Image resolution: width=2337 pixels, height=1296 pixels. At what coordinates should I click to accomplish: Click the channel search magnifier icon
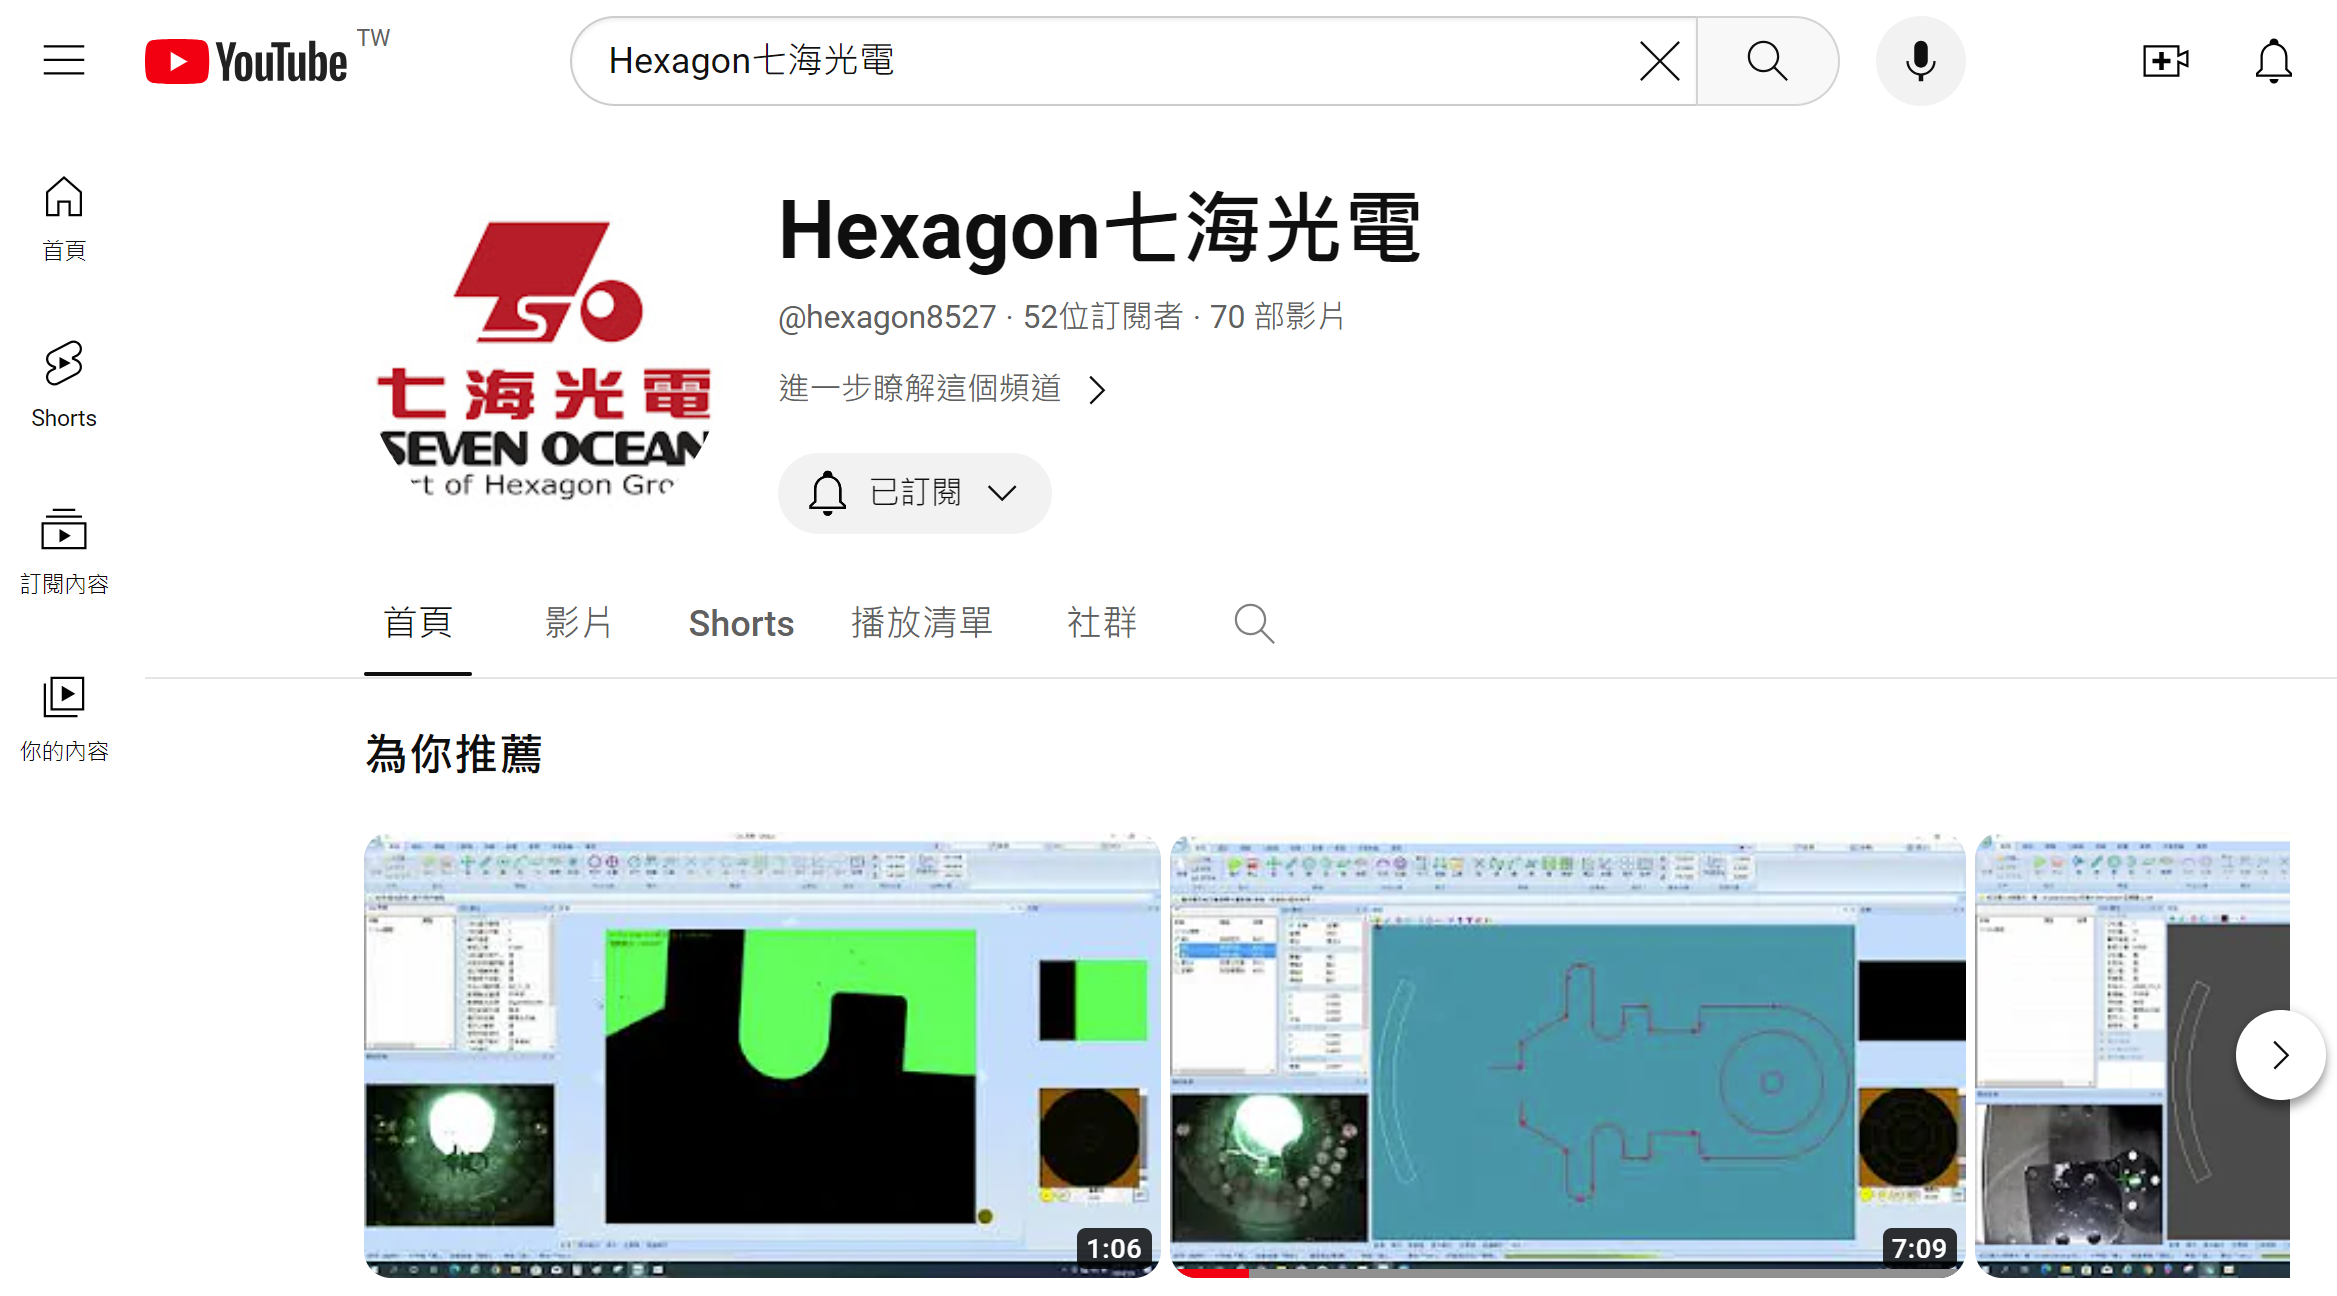1253,623
